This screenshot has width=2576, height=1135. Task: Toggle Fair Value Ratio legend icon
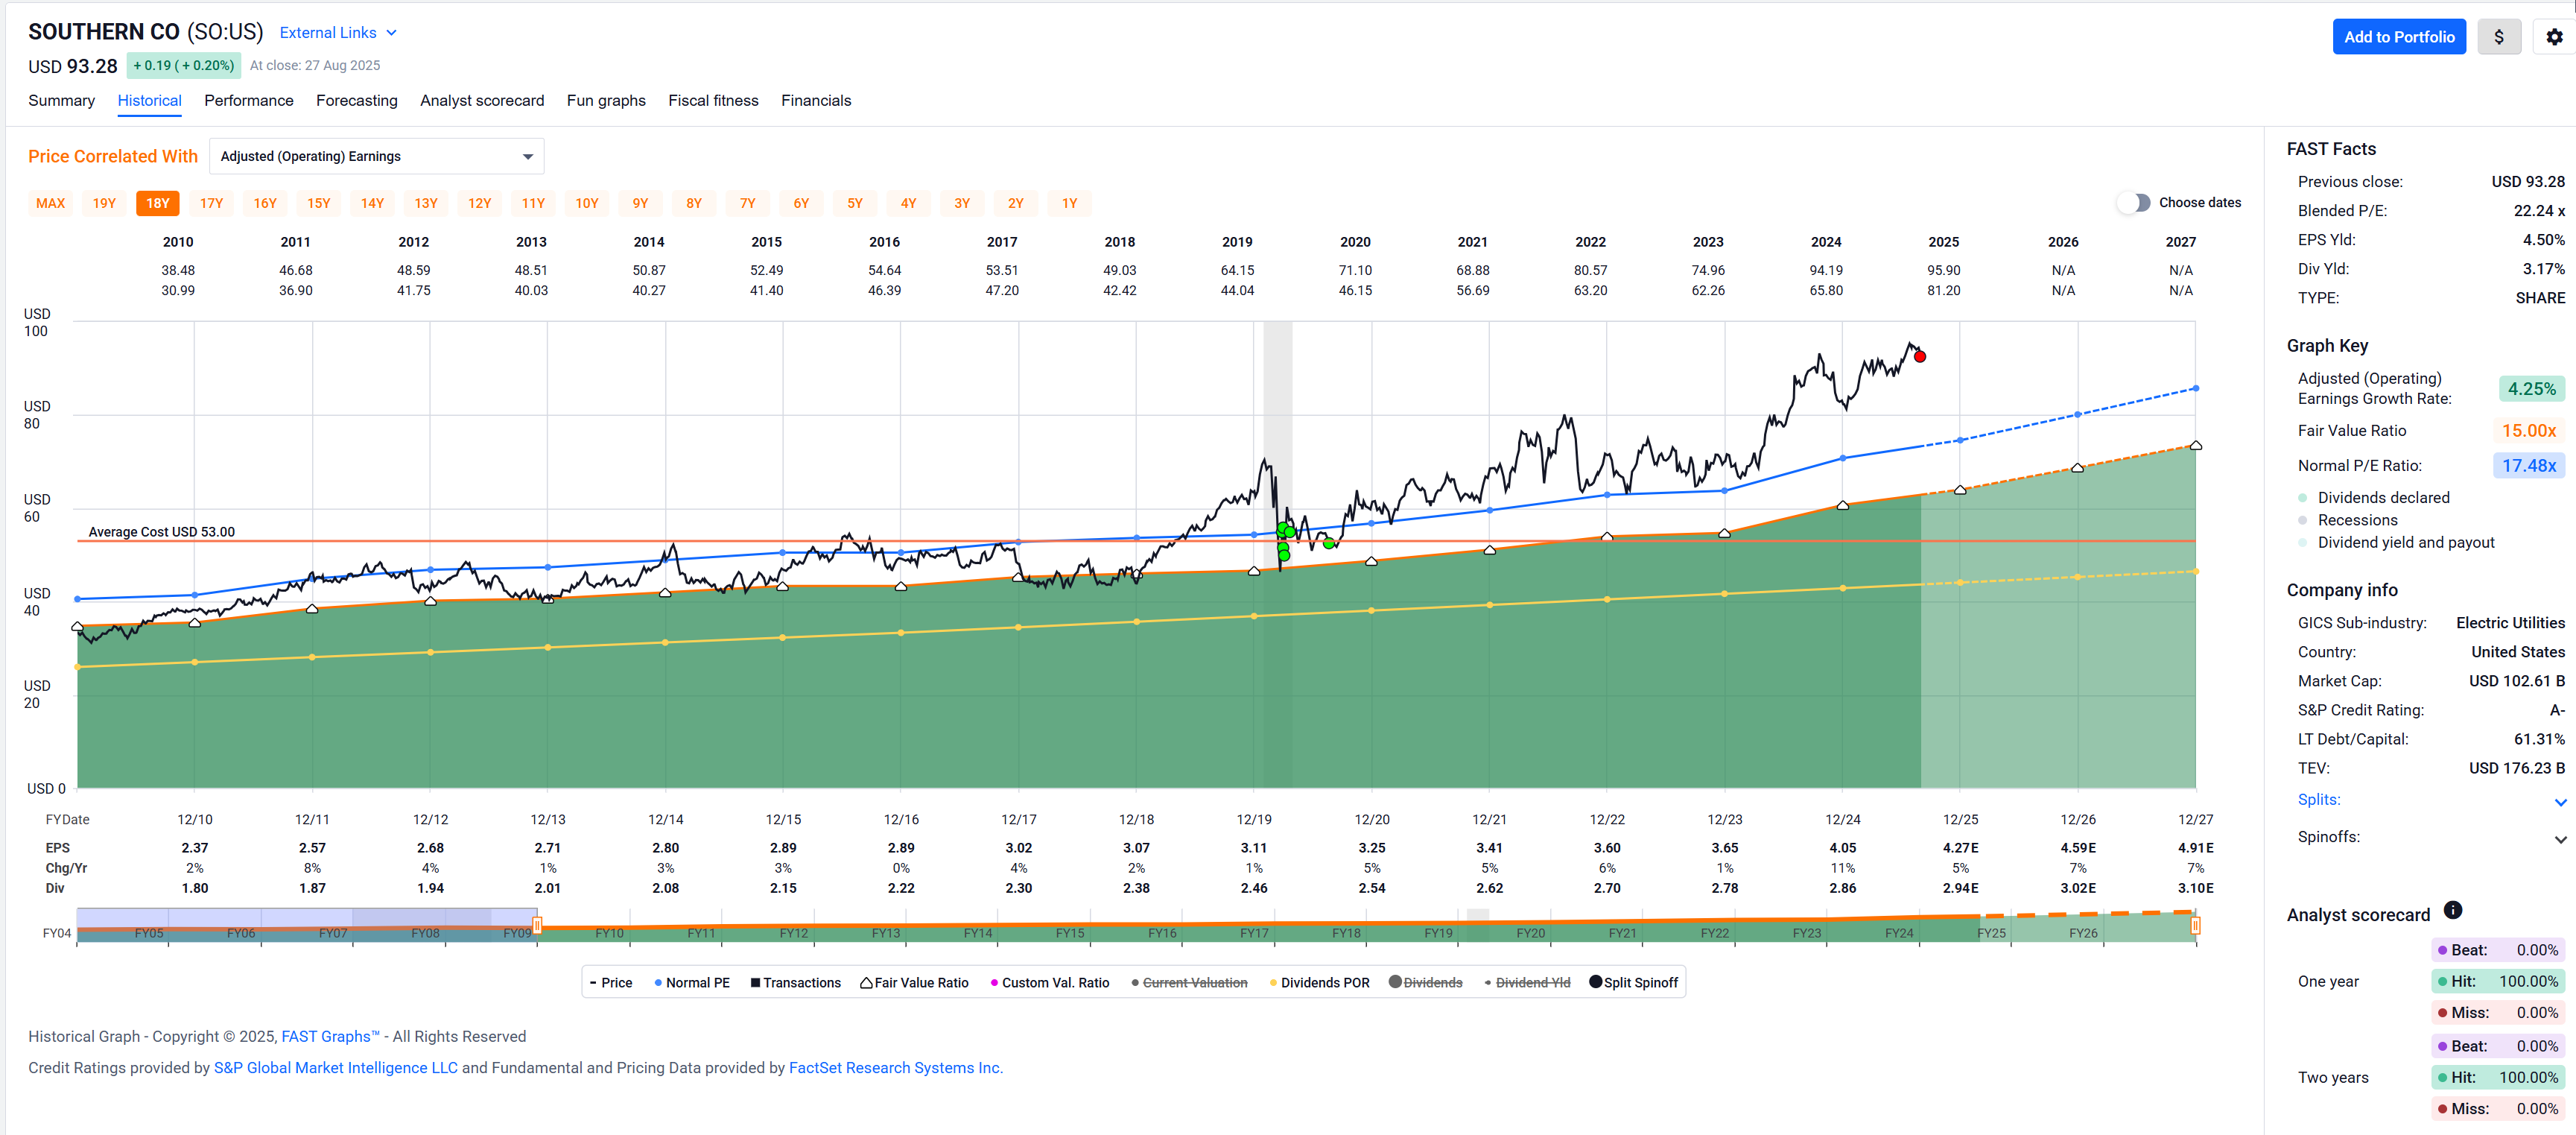pyautogui.click(x=866, y=983)
